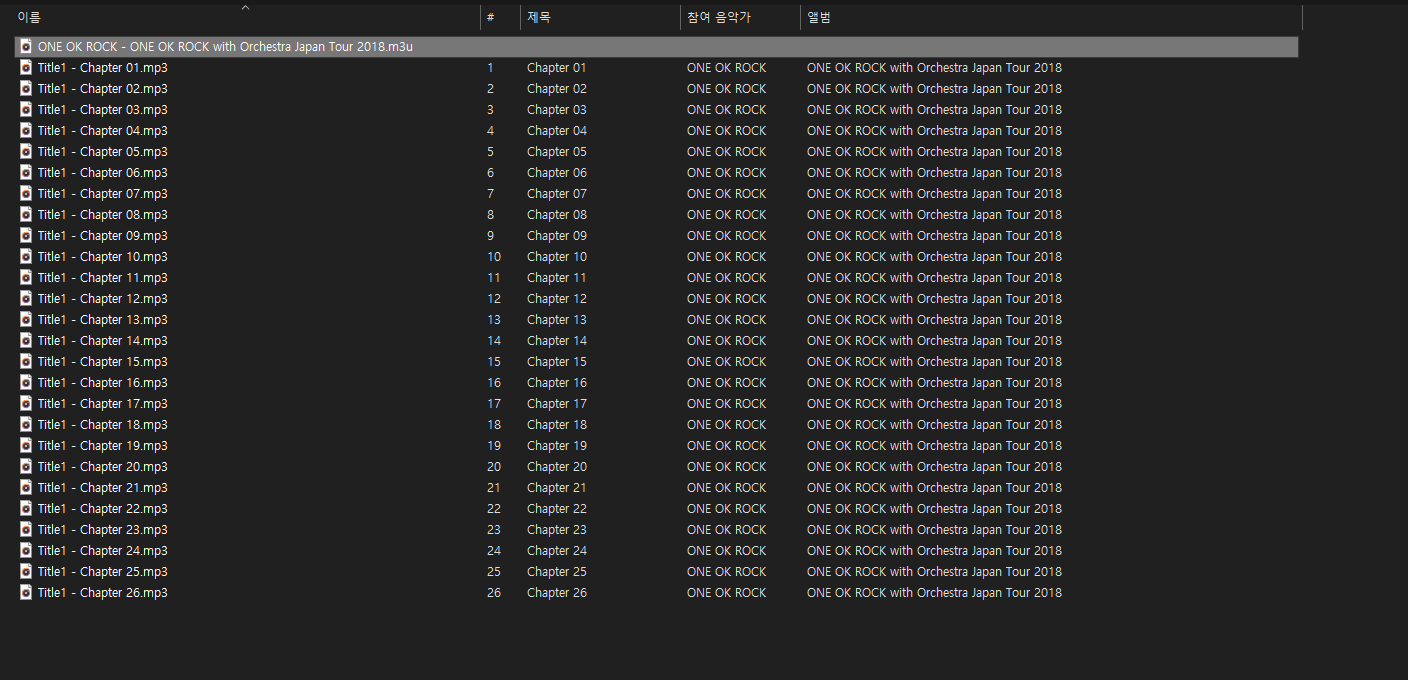Click track number 20 cell
Image resolution: width=1408 pixels, height=680 pixels.
[494, 467]
